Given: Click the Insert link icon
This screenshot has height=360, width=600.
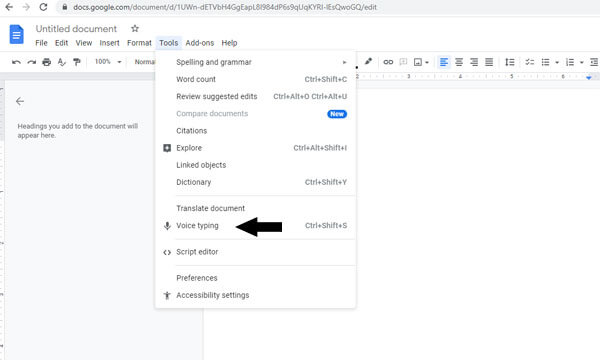Looking at the screenshot, I should 388,62.
